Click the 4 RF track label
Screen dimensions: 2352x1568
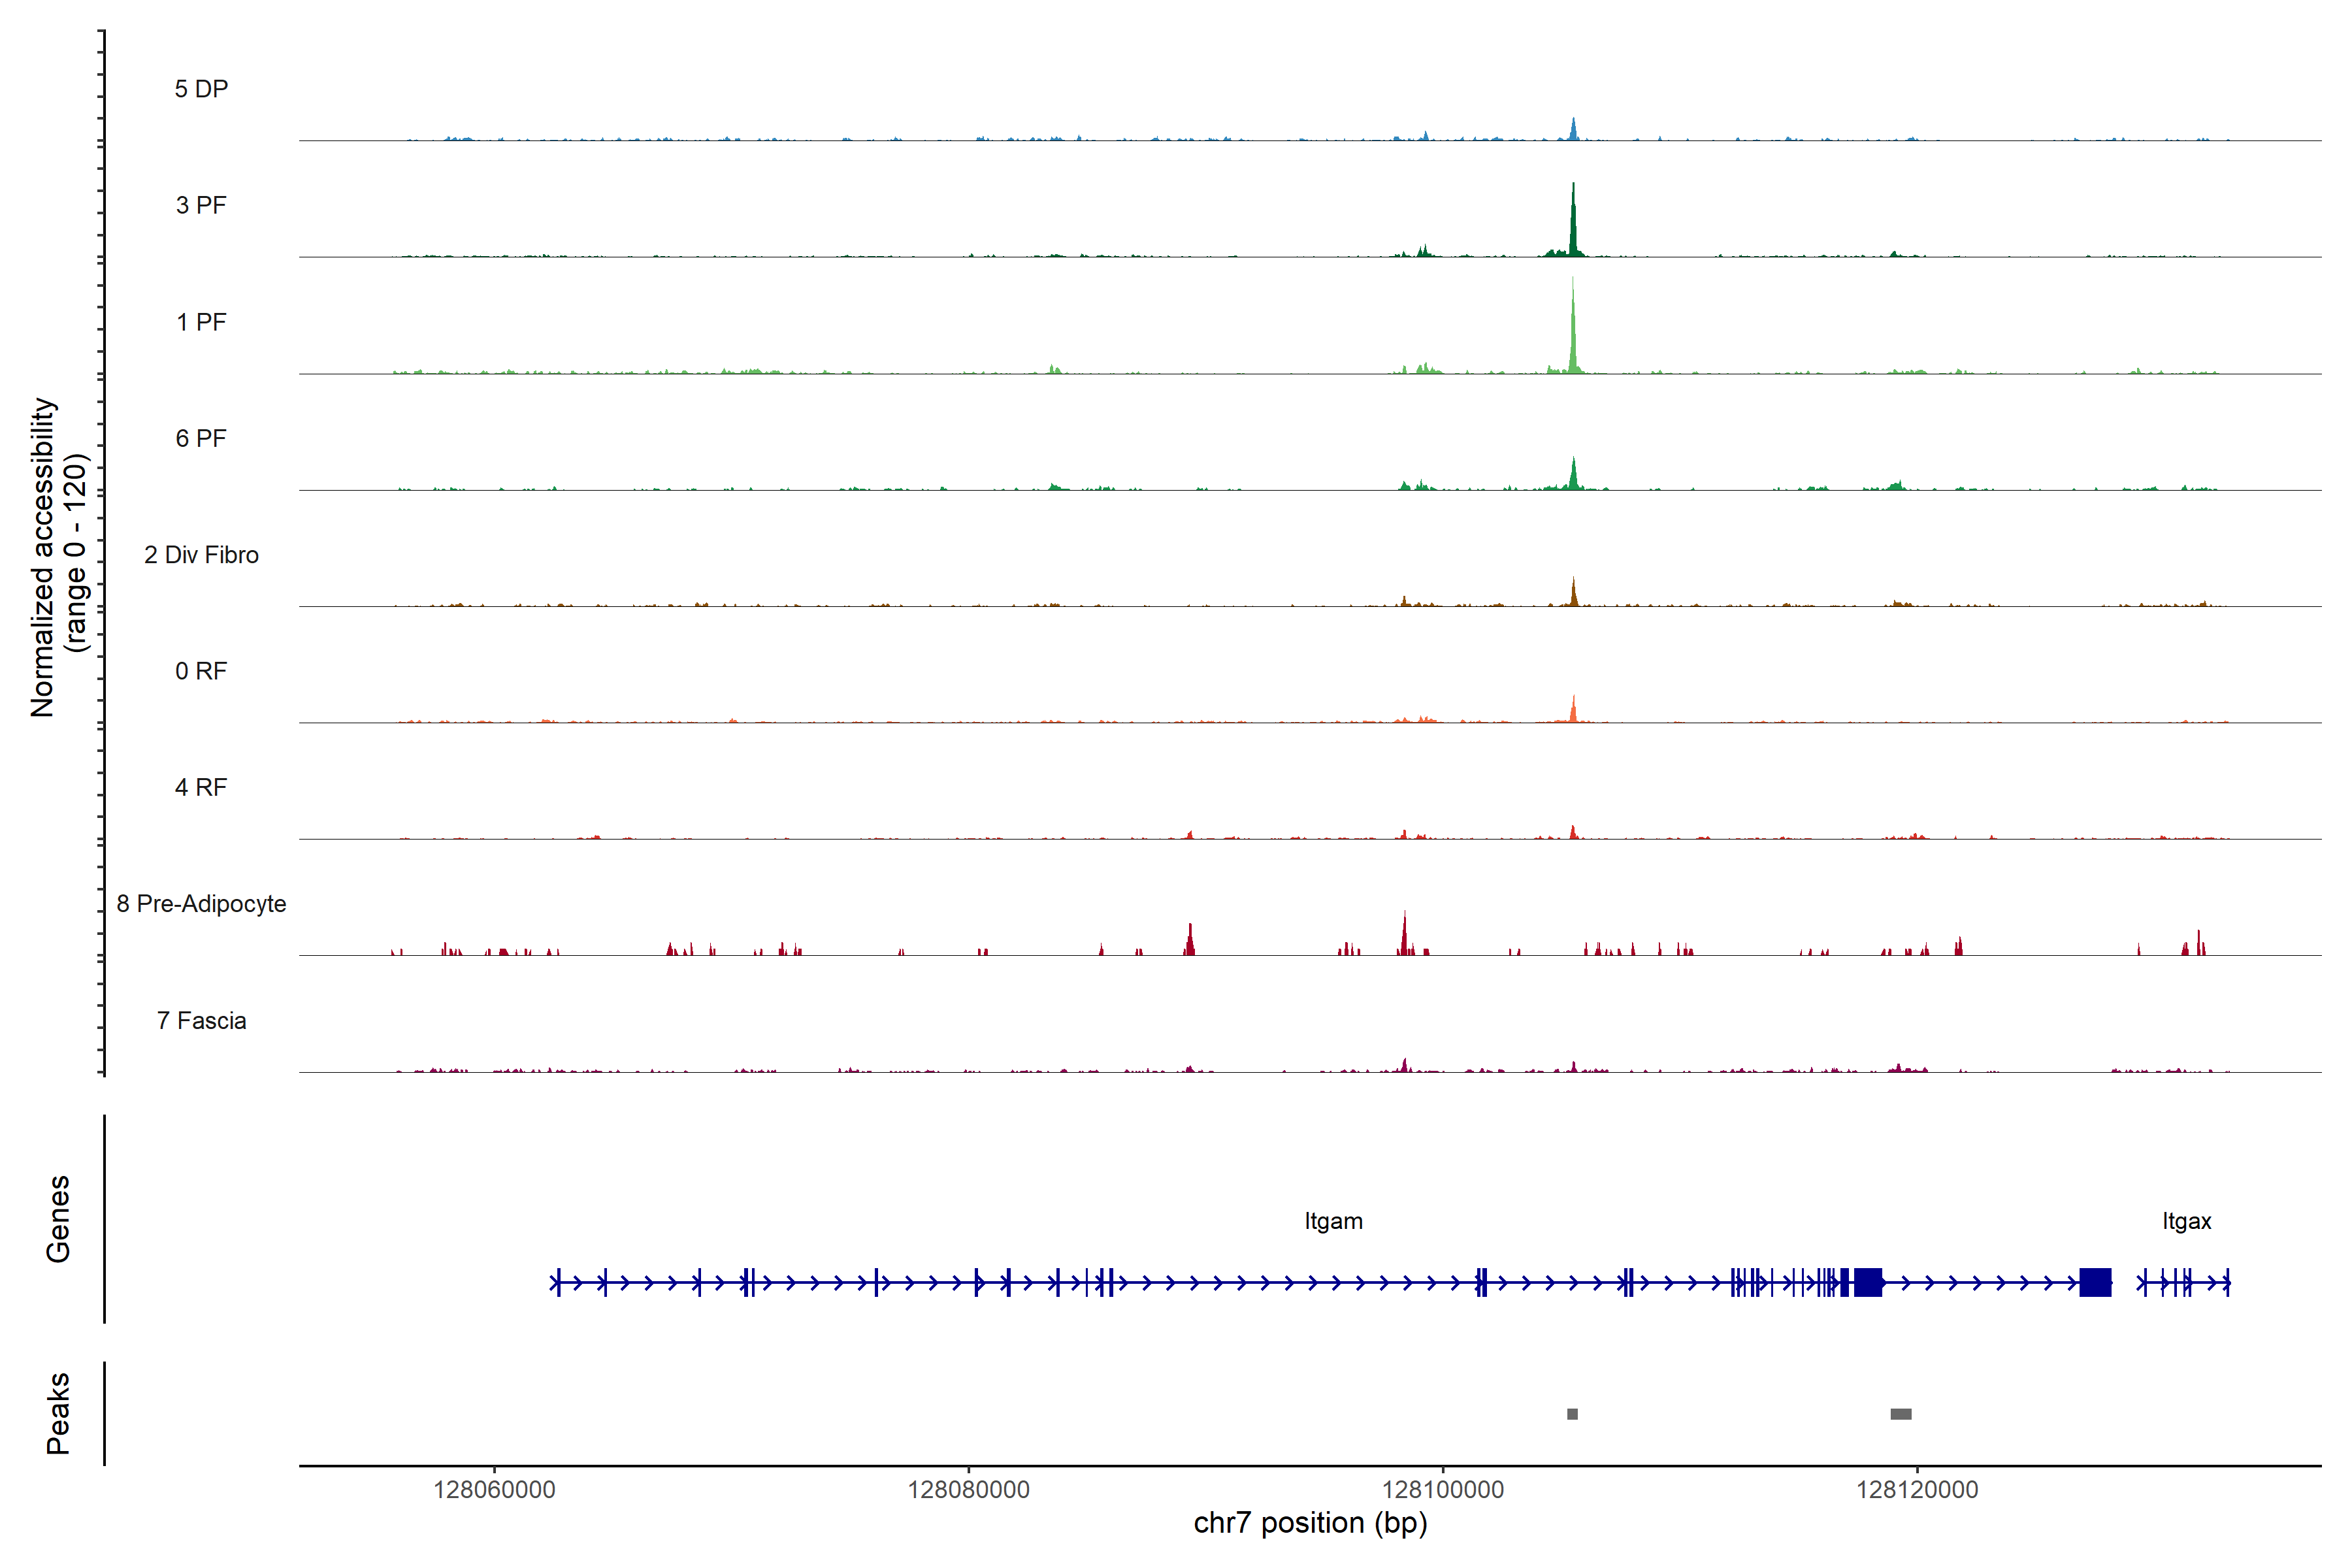pos(201,787)
